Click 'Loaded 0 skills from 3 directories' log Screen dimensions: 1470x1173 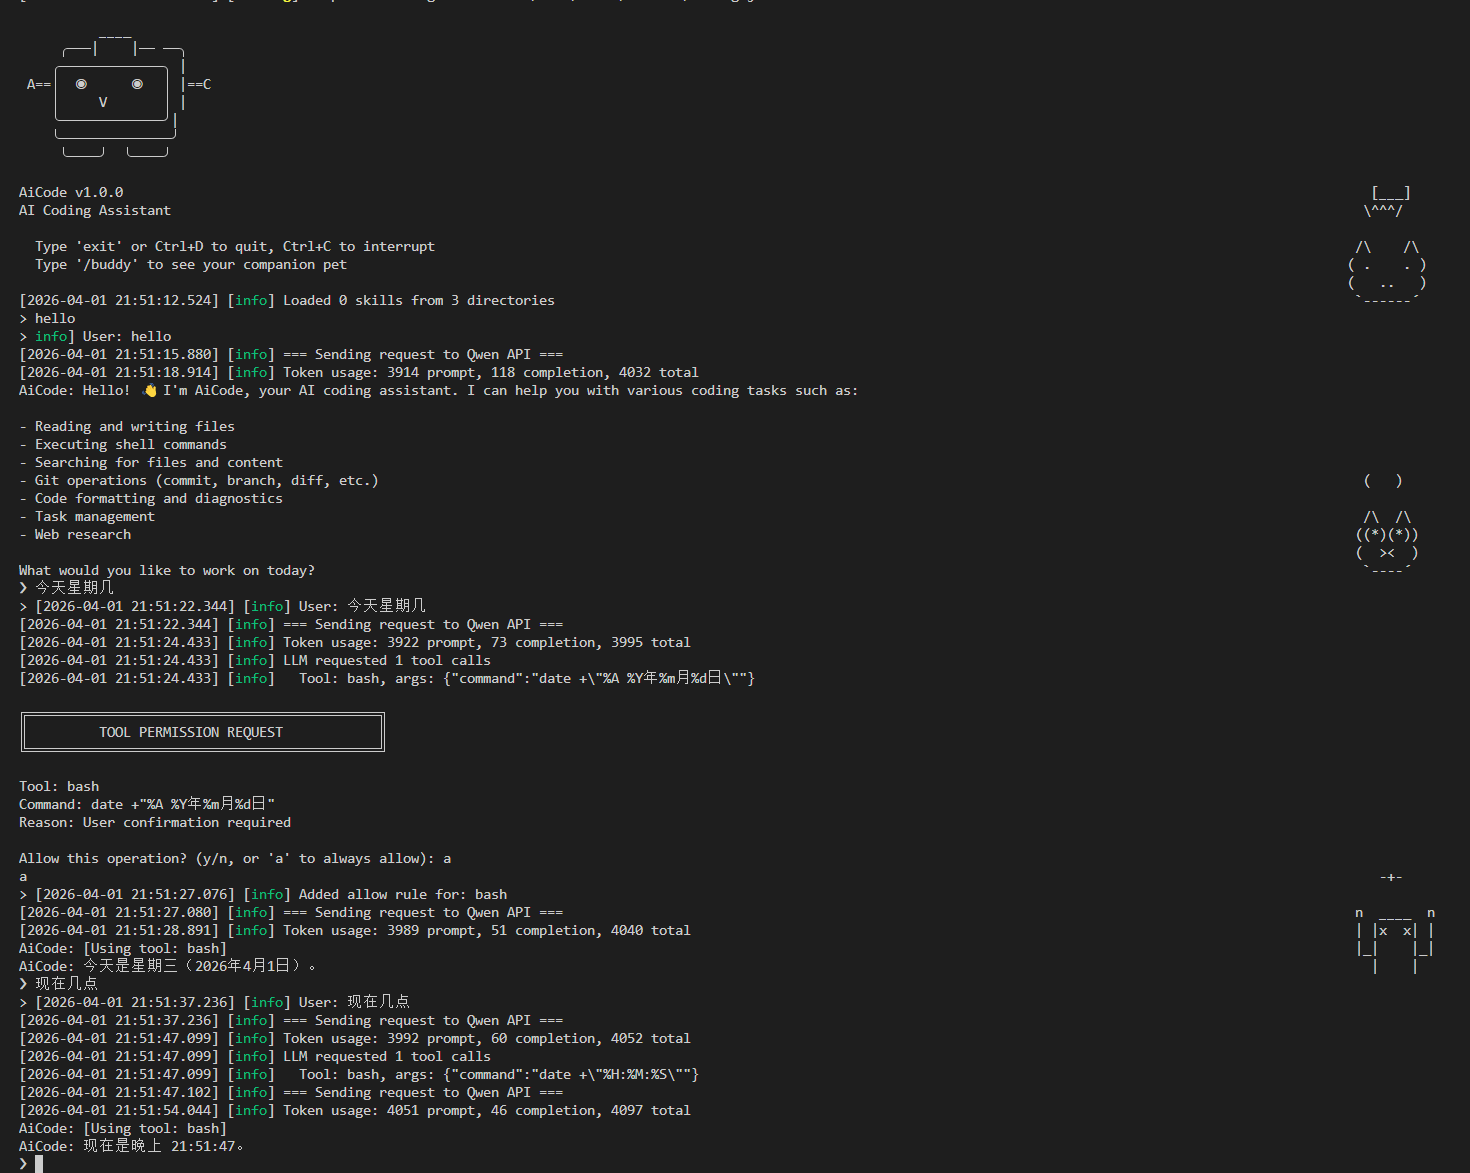(287, 300)
